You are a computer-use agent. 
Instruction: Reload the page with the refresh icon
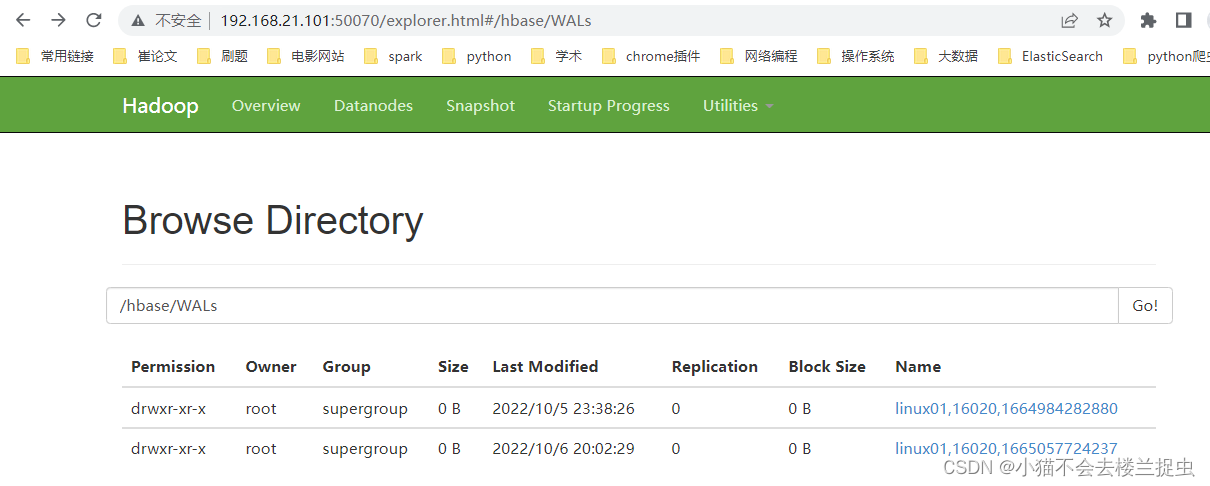click(94, 20)
